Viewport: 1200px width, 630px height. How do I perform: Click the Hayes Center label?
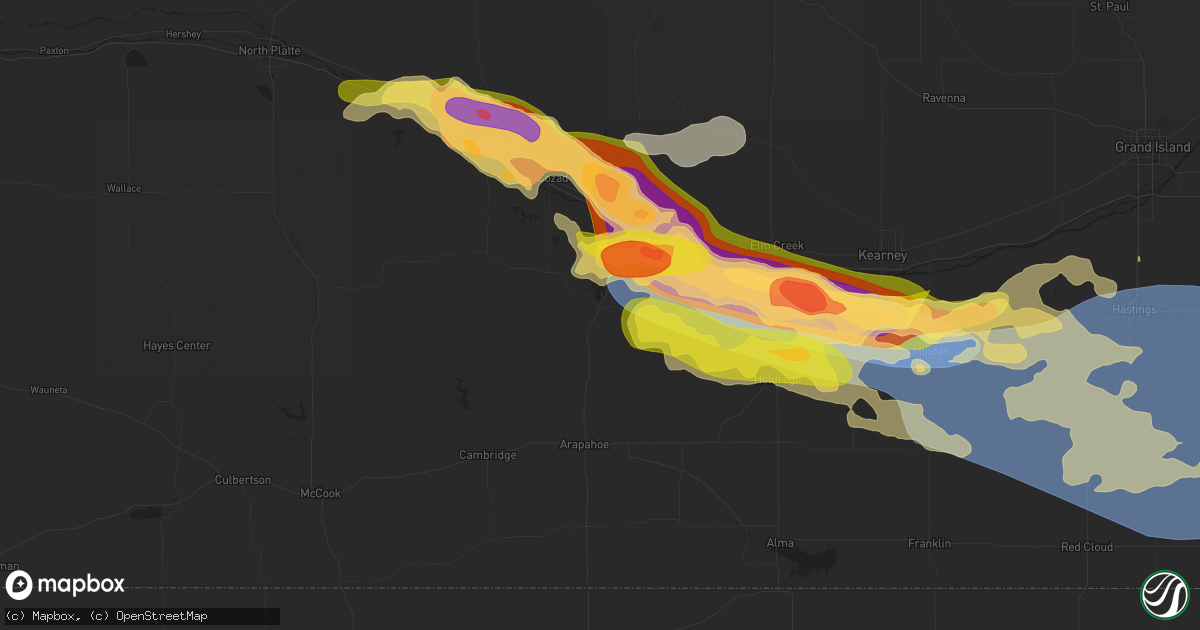177,346
